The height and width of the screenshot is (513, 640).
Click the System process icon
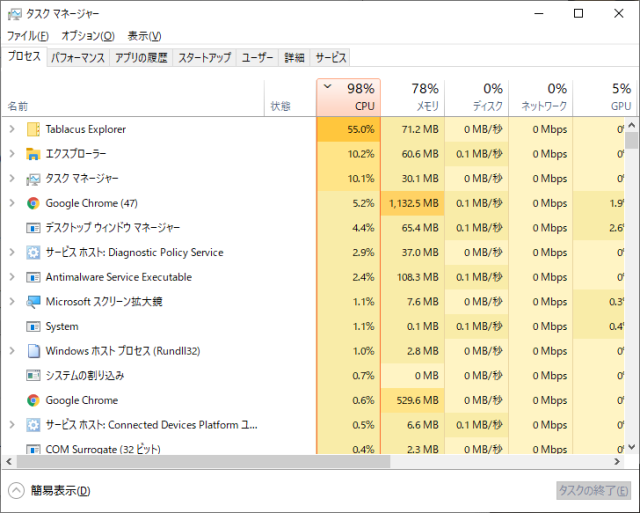(x=33, y=326)
